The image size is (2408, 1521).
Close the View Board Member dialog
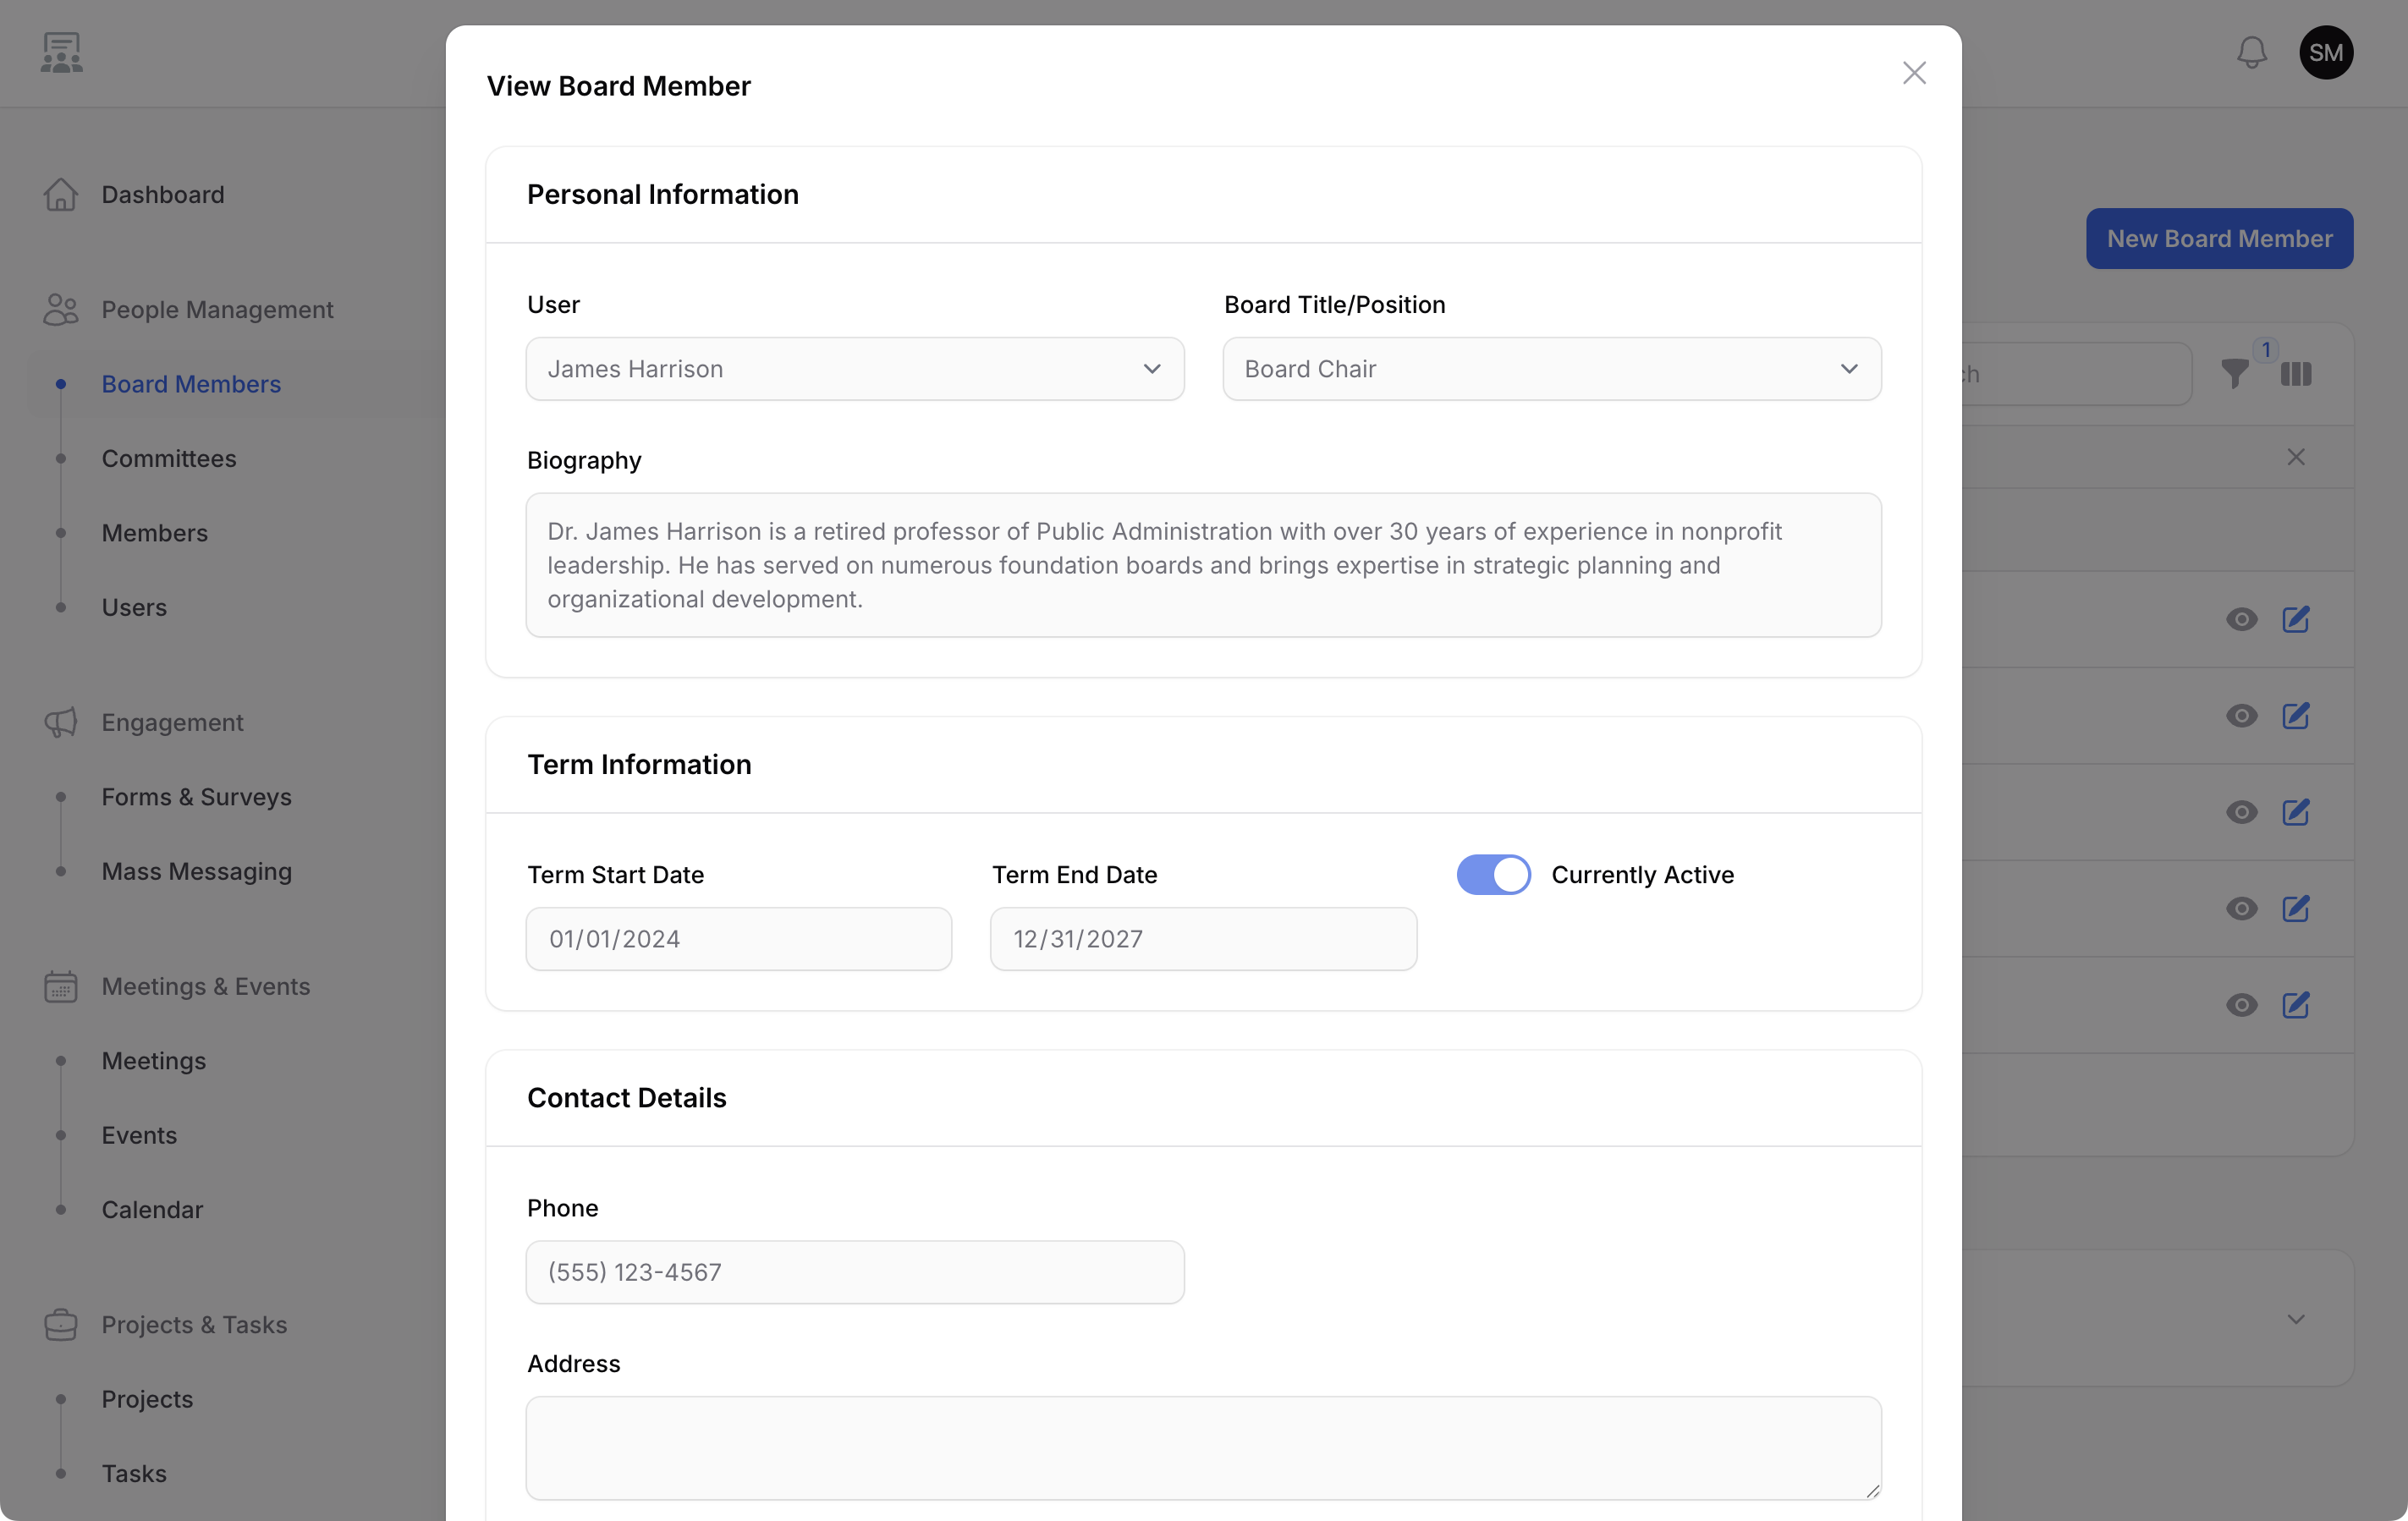click(x=1913, y=73)
